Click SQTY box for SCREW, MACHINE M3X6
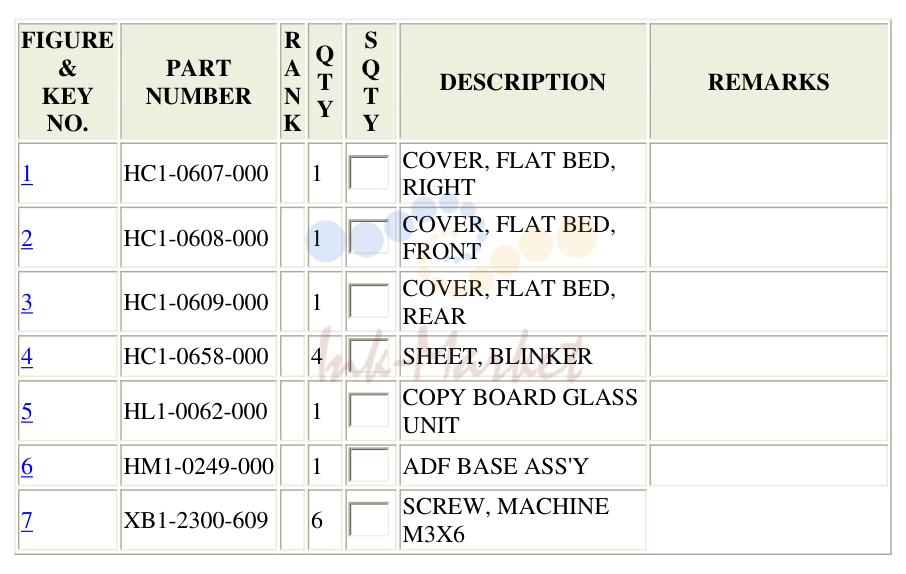Image resolution: width=906 pixels, height=574 pixels. pyautogui.click(x=369, y=520)
